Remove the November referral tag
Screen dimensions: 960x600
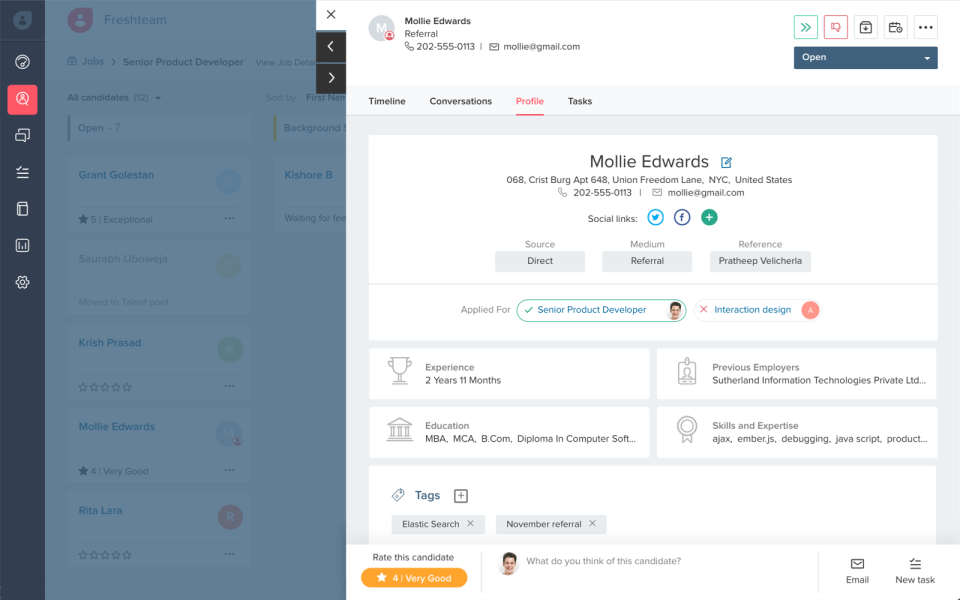point(592,523)
